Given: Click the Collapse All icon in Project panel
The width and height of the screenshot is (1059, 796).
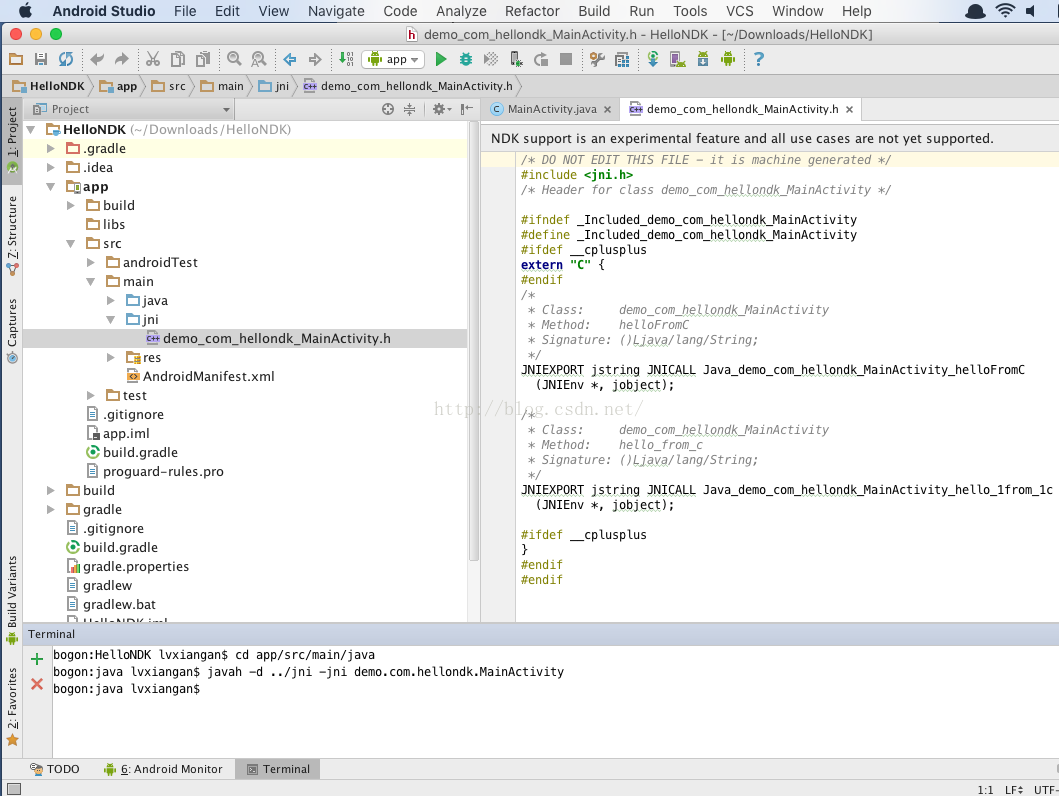Looking at the screenshot, I should tap(409, 109).
